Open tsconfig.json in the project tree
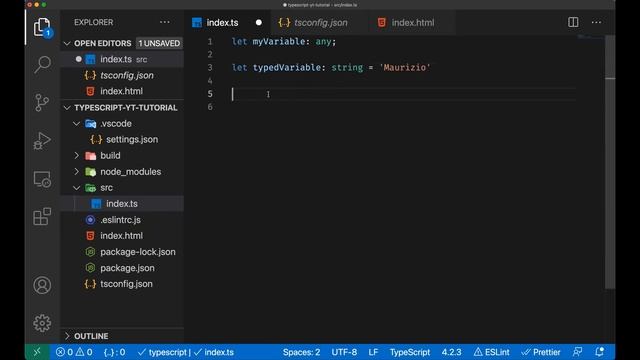Image resolution: width=640 pixels, height=360 pixels. tap(122, 284)
